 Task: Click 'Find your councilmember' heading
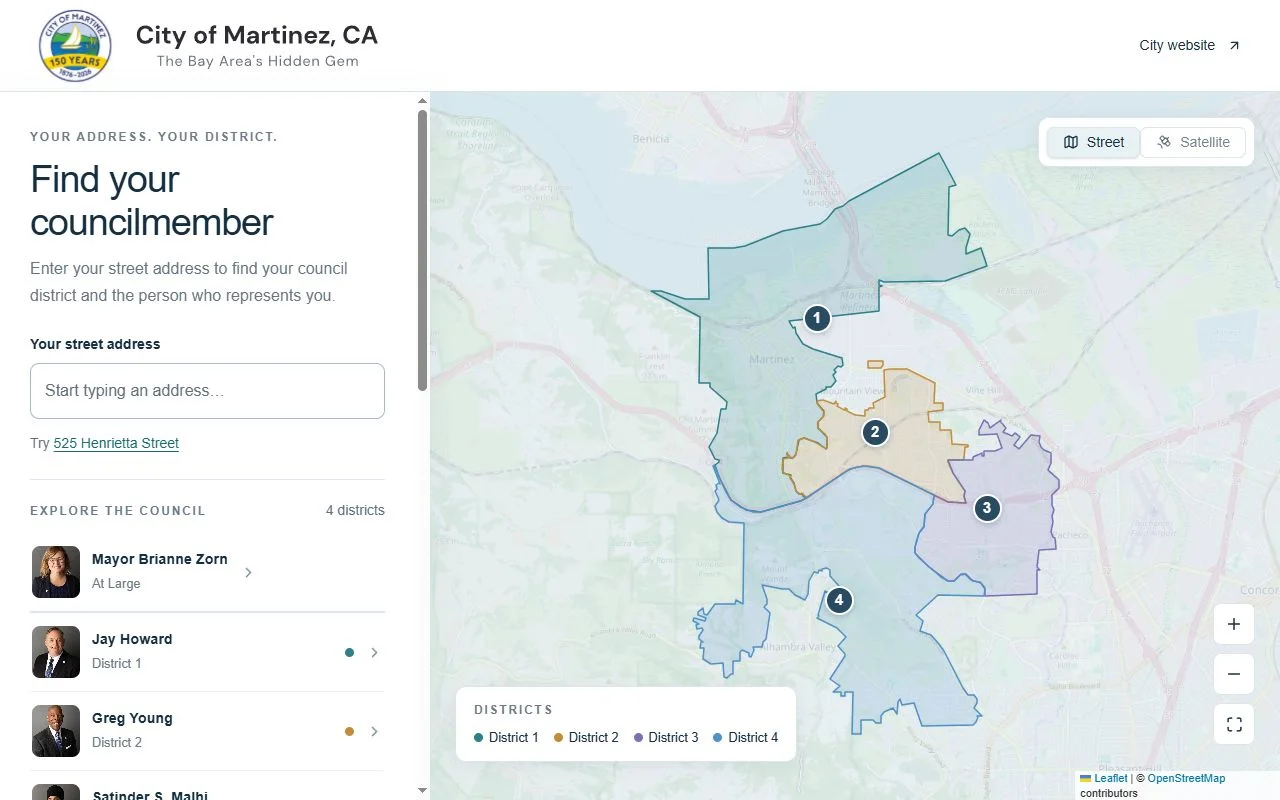[x=152, y=201]
